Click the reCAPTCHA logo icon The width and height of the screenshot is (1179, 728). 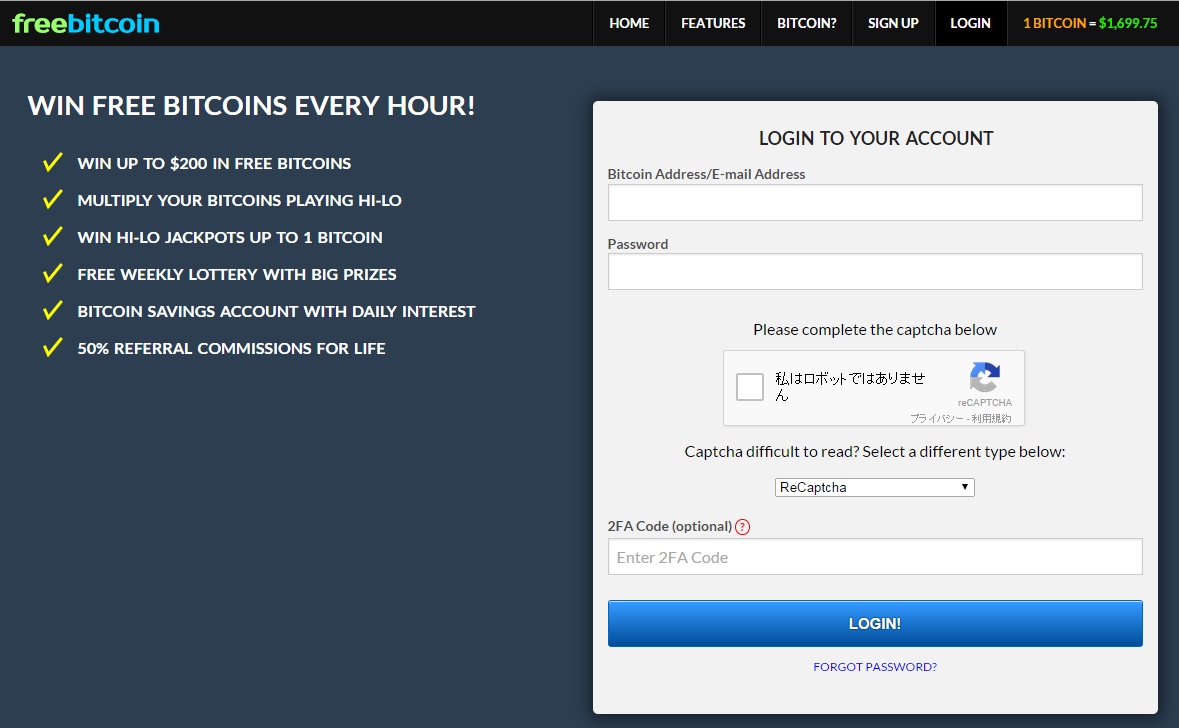click(984, 378)
